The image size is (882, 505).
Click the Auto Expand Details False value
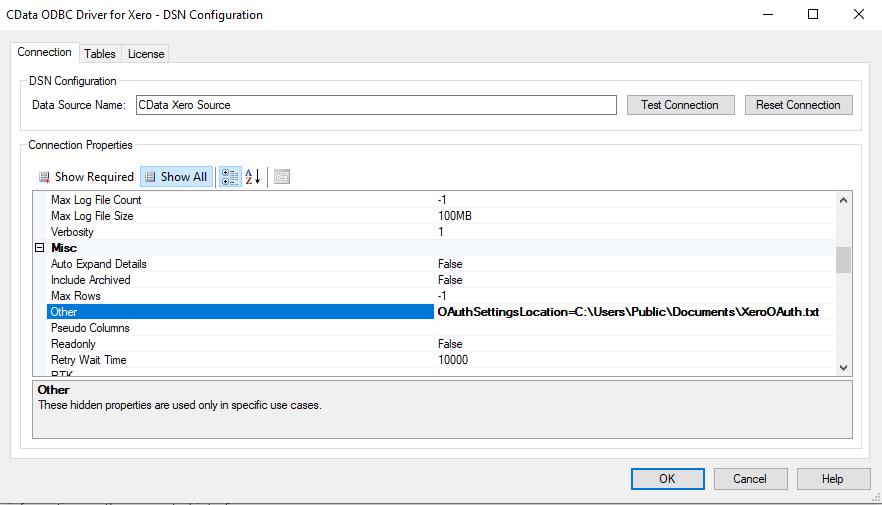point(450,264)
